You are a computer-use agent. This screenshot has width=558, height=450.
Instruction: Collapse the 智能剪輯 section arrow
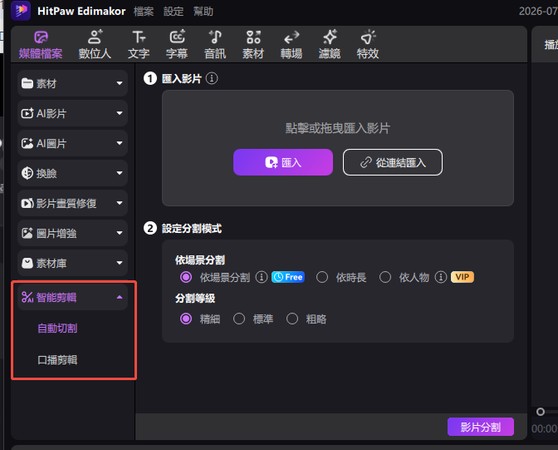pos(120,297)
